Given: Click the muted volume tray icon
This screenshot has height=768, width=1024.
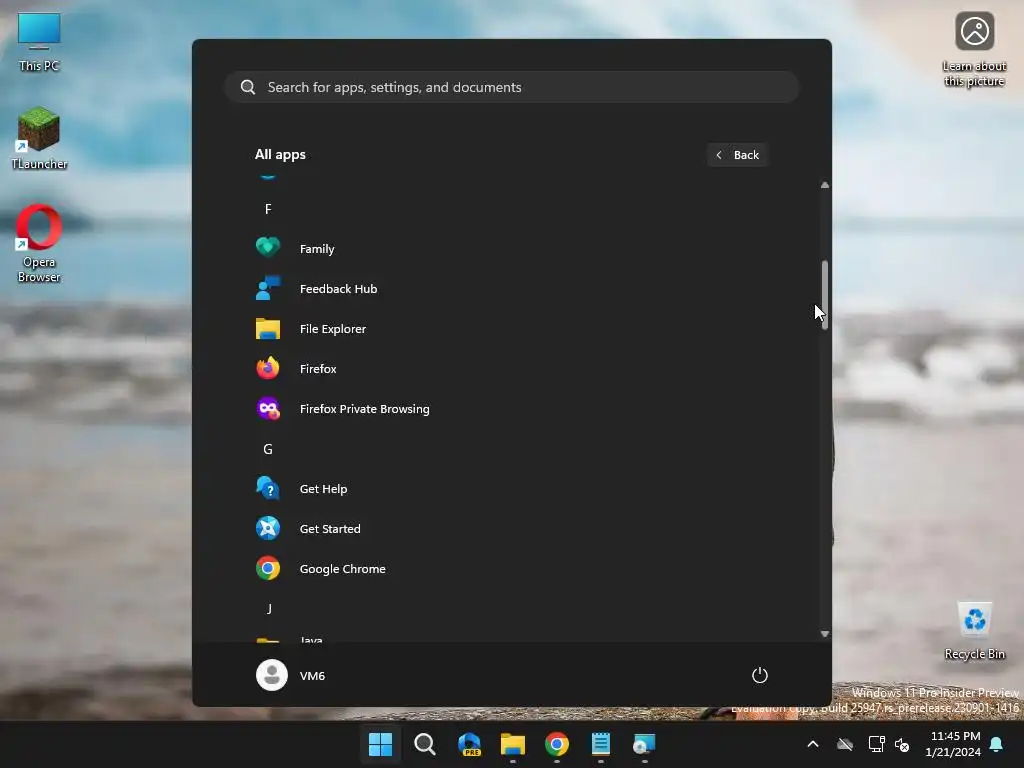Looking at the screenshot, I should click(902, 744).
